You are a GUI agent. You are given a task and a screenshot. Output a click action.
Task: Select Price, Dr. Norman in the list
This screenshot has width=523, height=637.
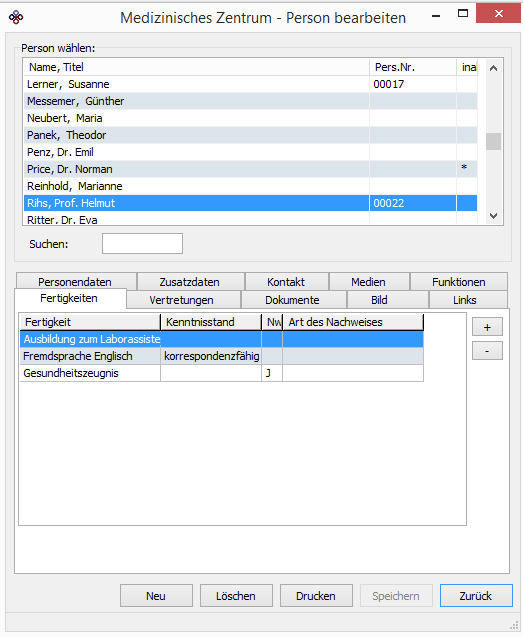250,169
